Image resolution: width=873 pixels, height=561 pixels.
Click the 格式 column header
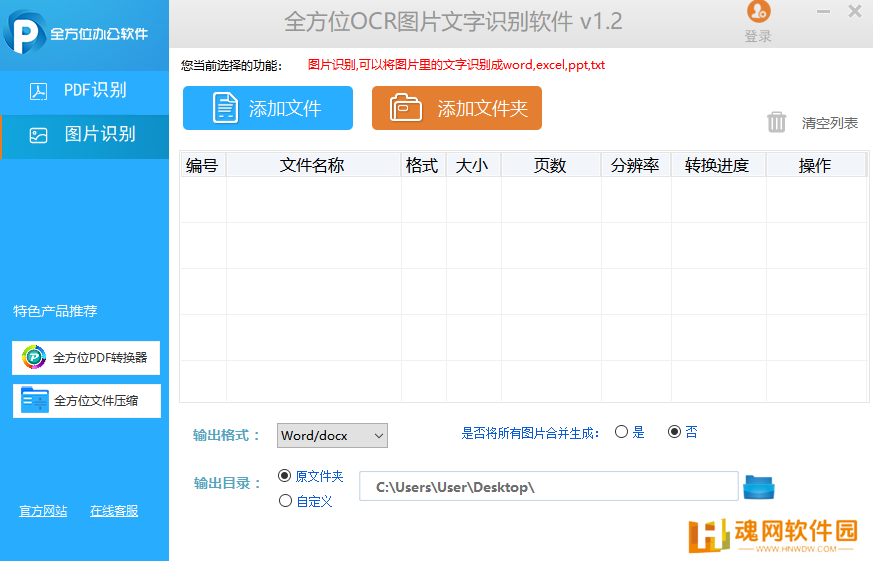(x=423, y=165)
